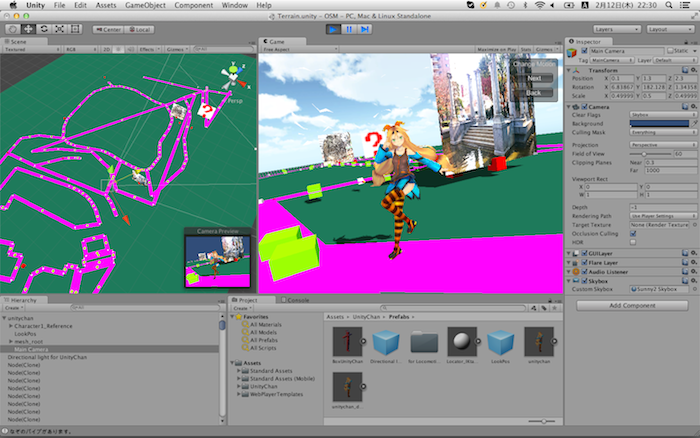Disable the Camera component checkbox
The height and width of the screenshot is (438, 700).
(x=584, y=107)
